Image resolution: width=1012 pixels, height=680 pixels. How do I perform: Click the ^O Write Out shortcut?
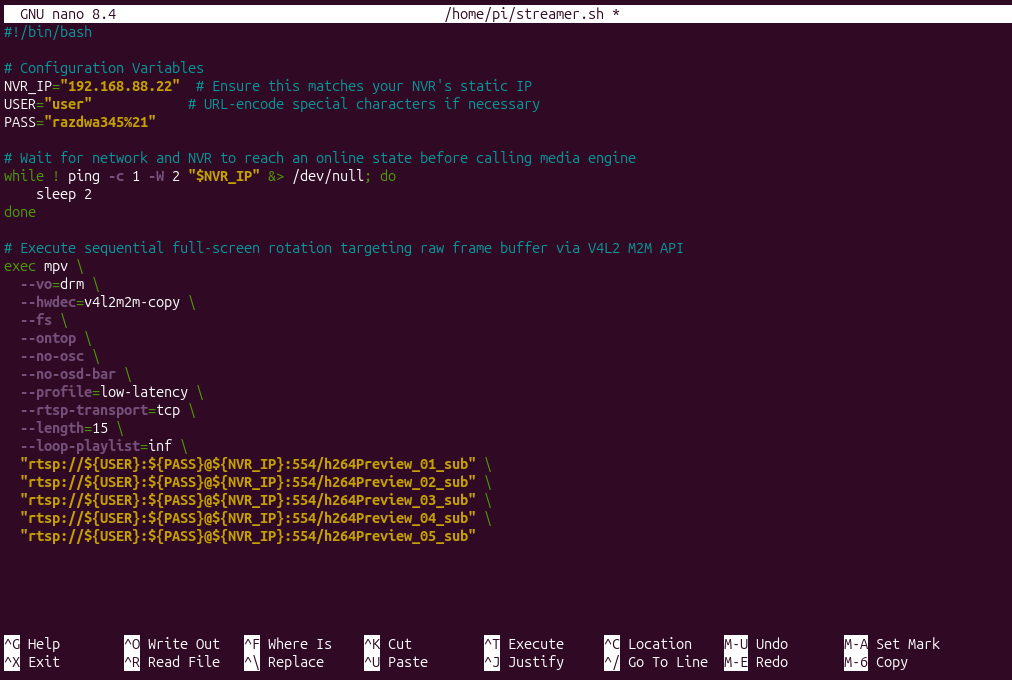tap(172, 644)
